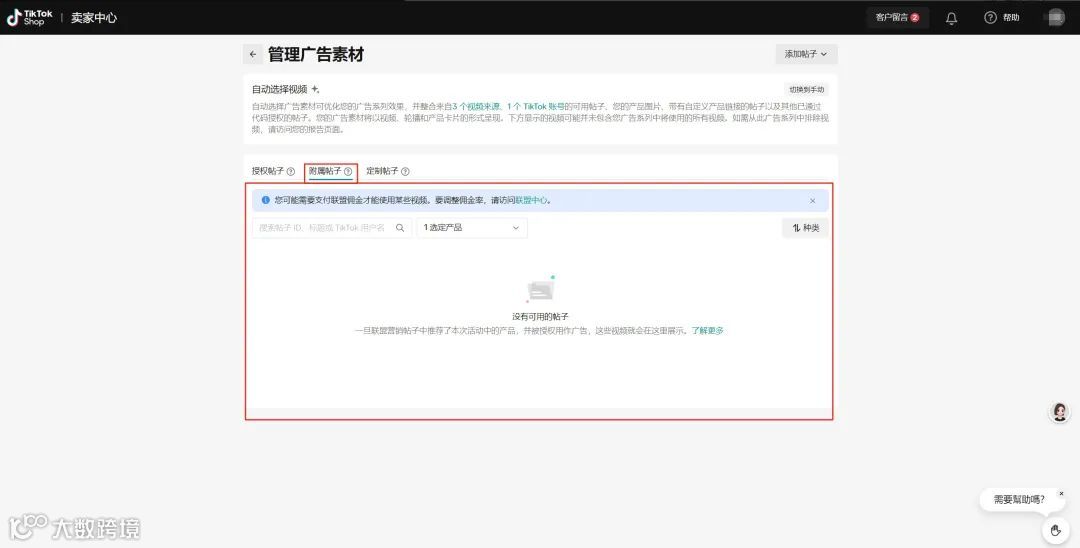This screenshot has width=1080, height=548.
Task: Click the 管理广告素材 page title
Action: (315, 54)
